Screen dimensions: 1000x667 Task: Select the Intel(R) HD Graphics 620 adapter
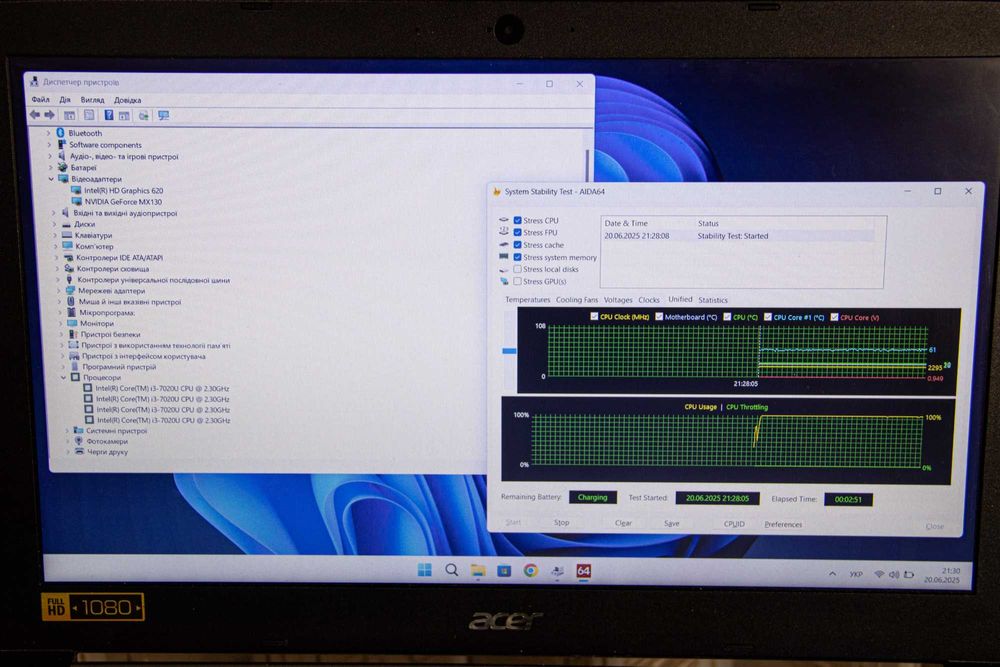pos(117,190)
